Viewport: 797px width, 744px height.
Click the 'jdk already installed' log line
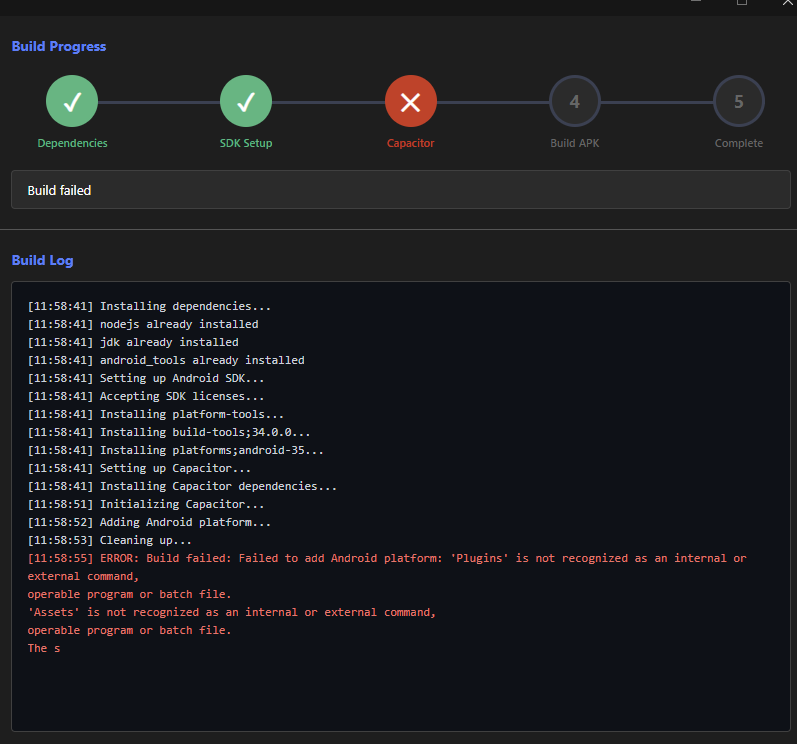pos(133,342)
